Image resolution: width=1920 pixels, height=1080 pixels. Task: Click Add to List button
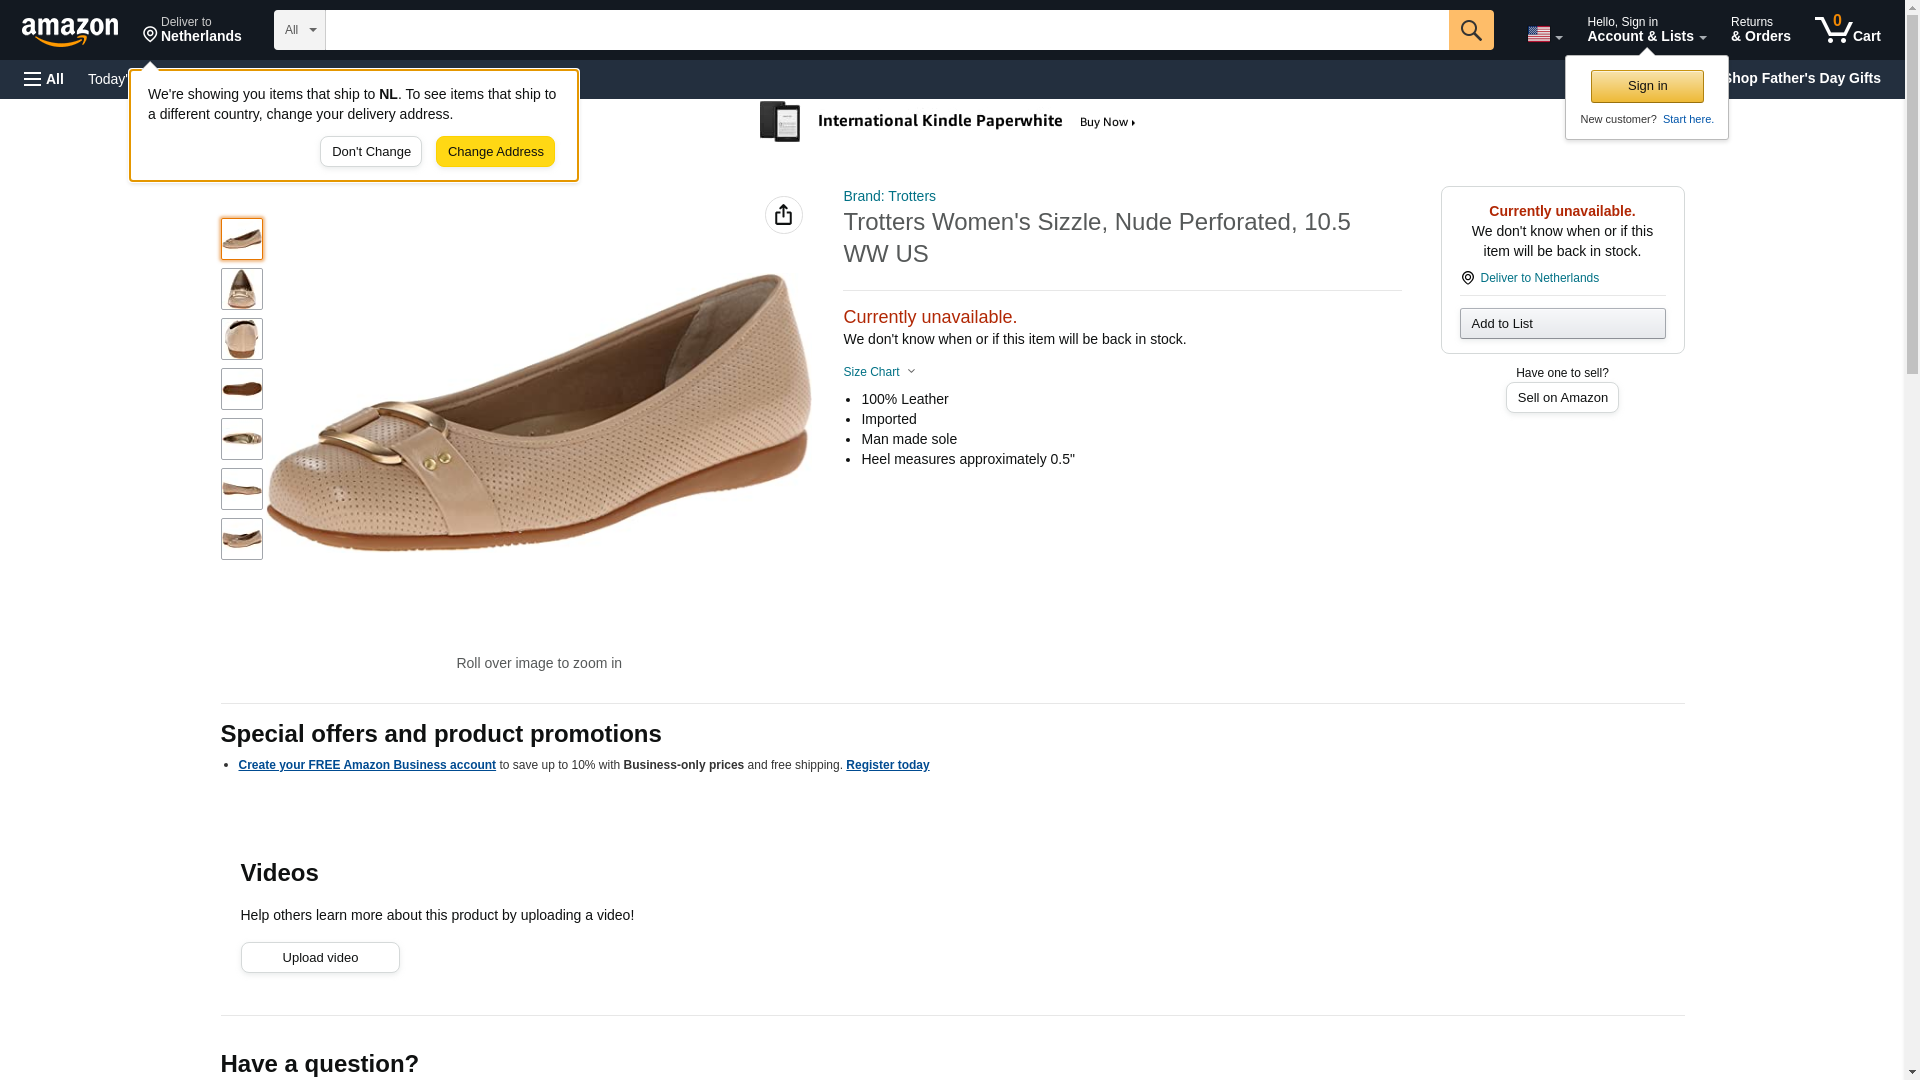click(x=1561, y=324)
